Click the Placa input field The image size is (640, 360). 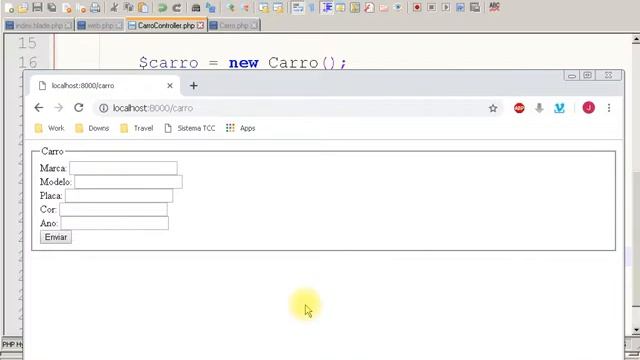tap(119, 196)
